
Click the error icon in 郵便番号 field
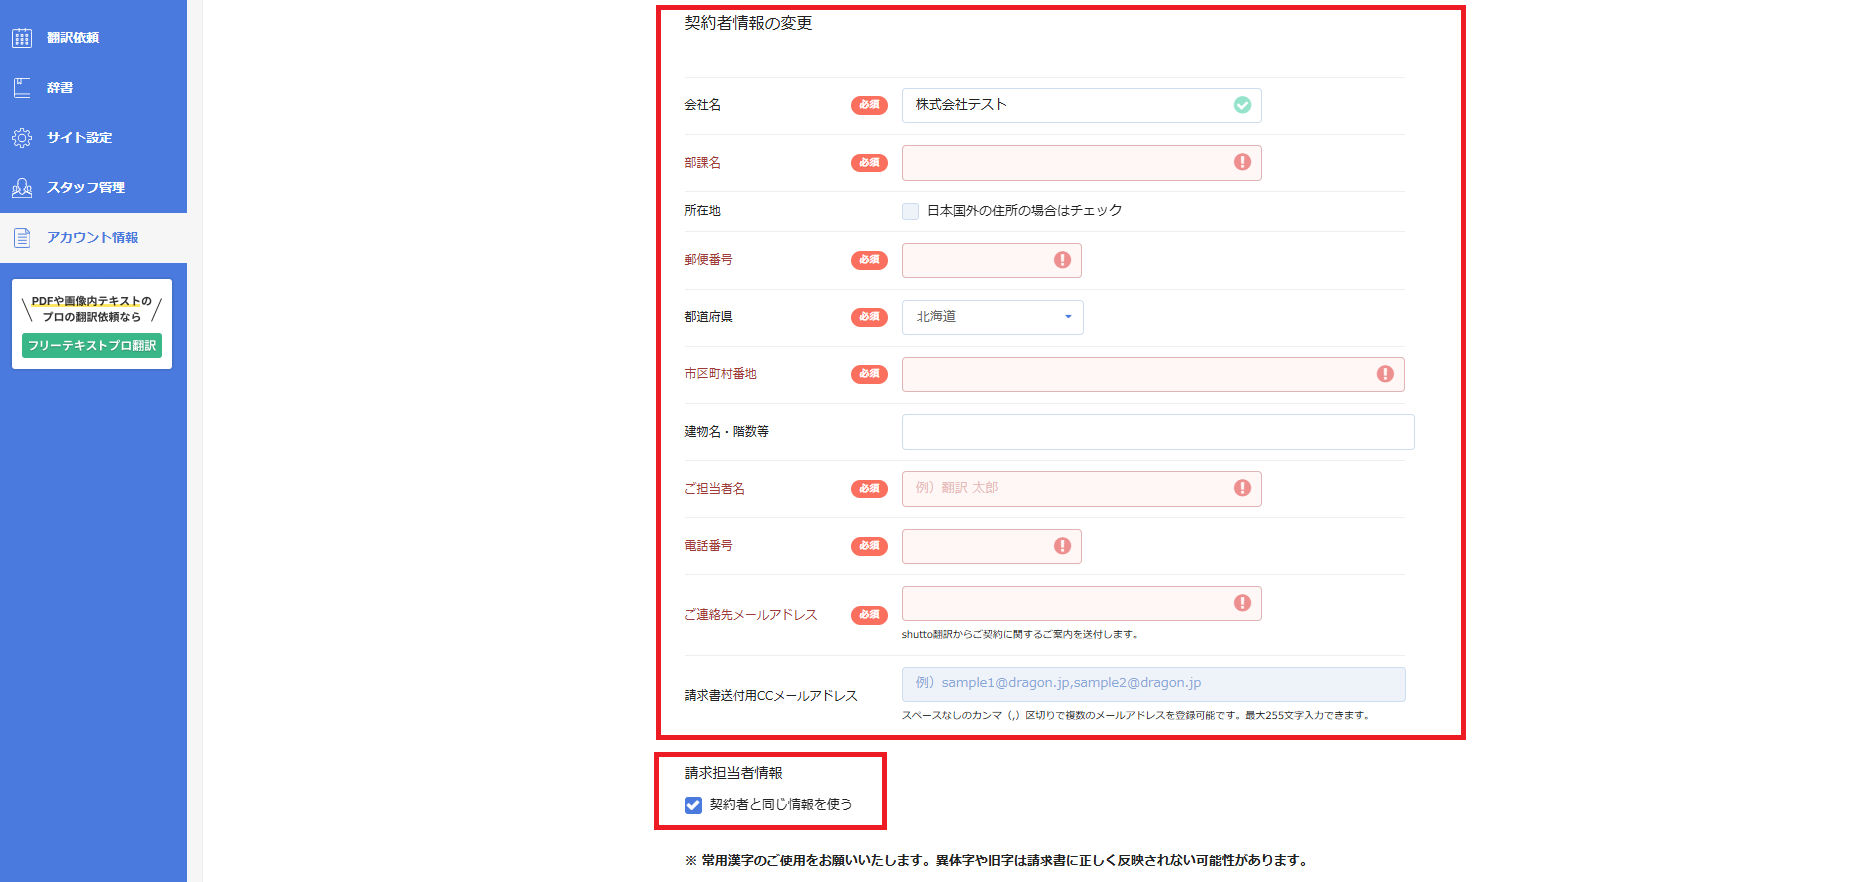[1062, 260]
